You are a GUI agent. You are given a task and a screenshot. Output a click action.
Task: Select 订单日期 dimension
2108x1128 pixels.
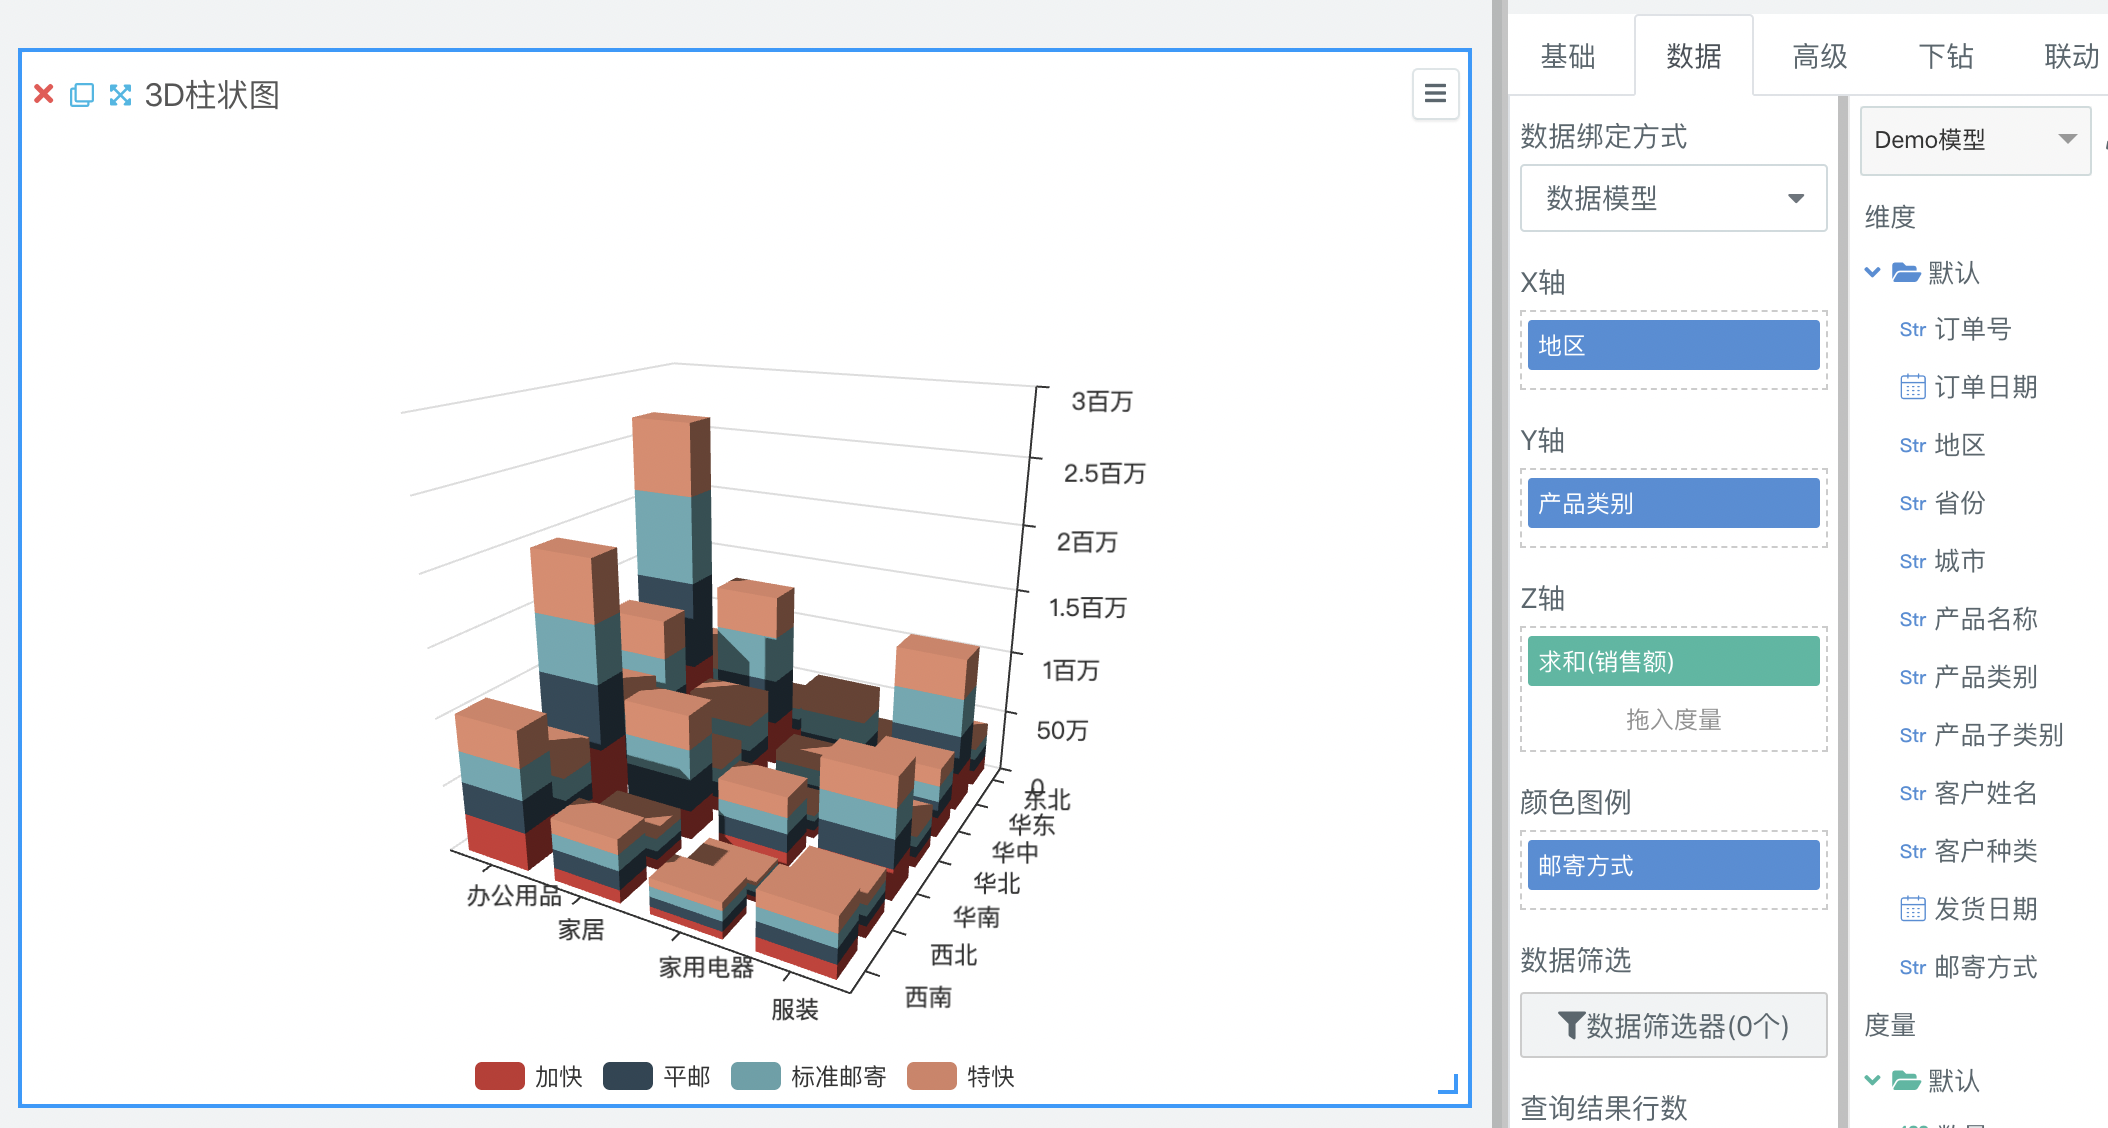pos(1985,387)
